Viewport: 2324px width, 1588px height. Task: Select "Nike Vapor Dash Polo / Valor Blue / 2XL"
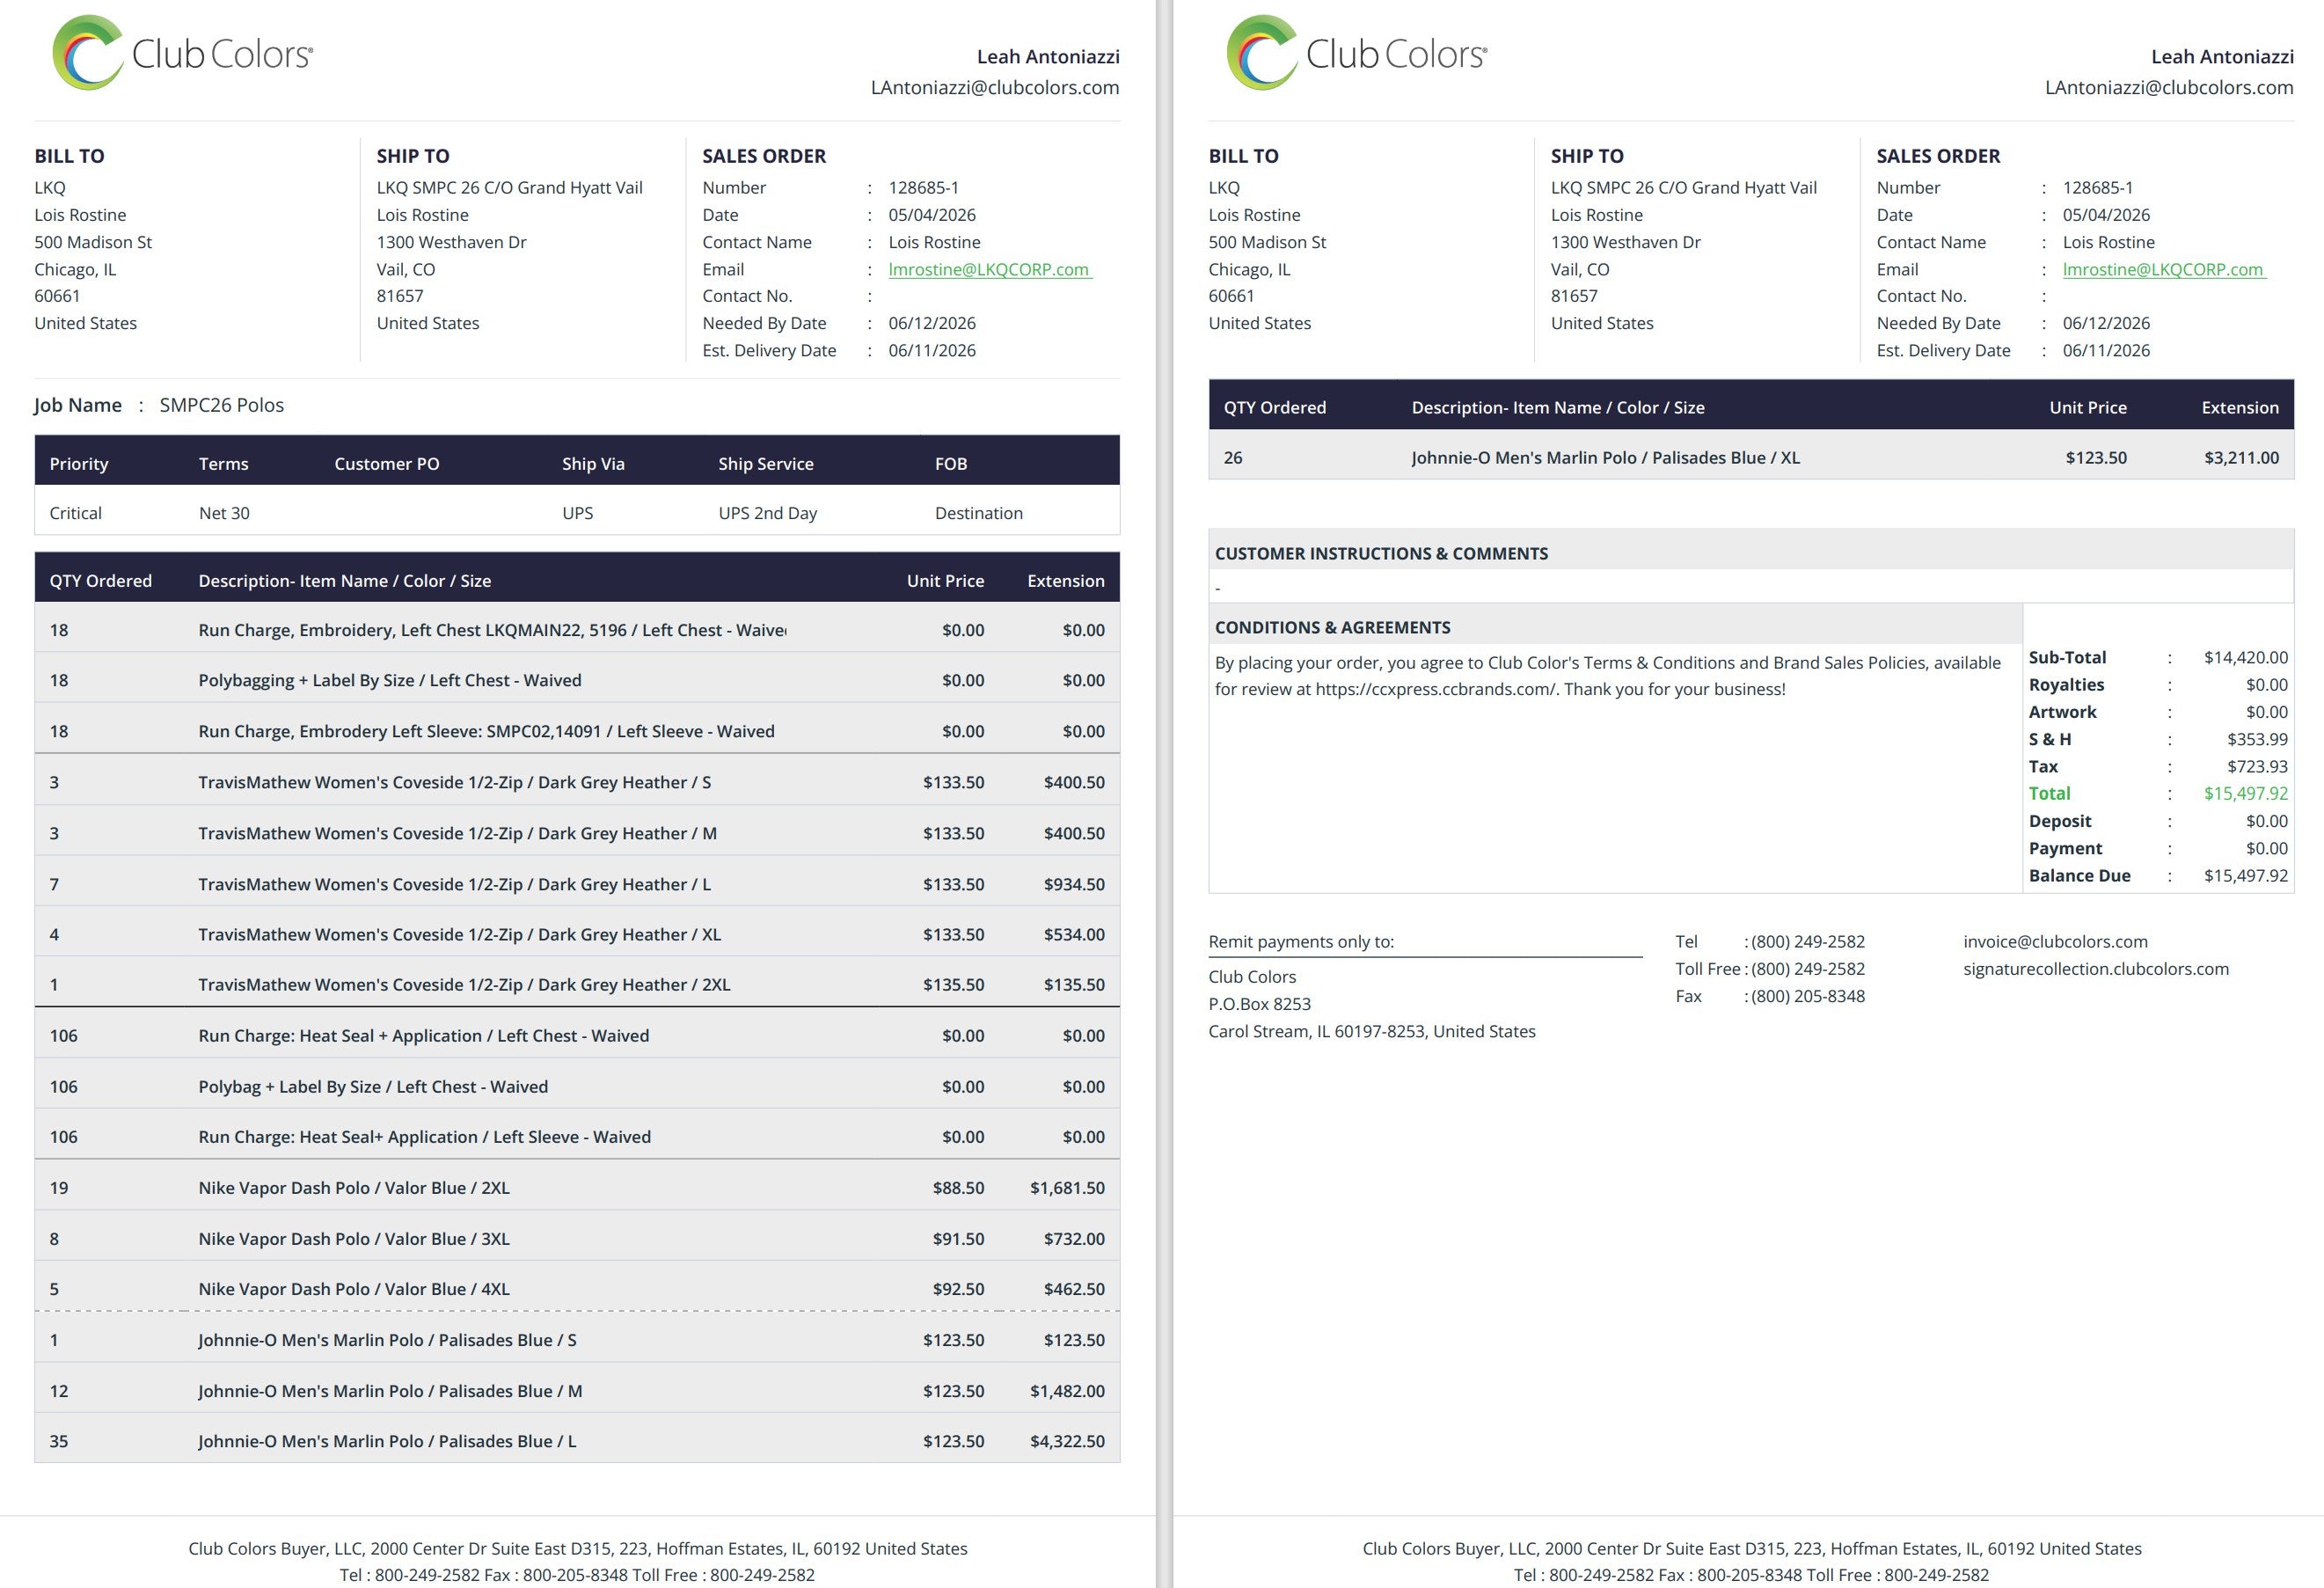pos(354,1188)
